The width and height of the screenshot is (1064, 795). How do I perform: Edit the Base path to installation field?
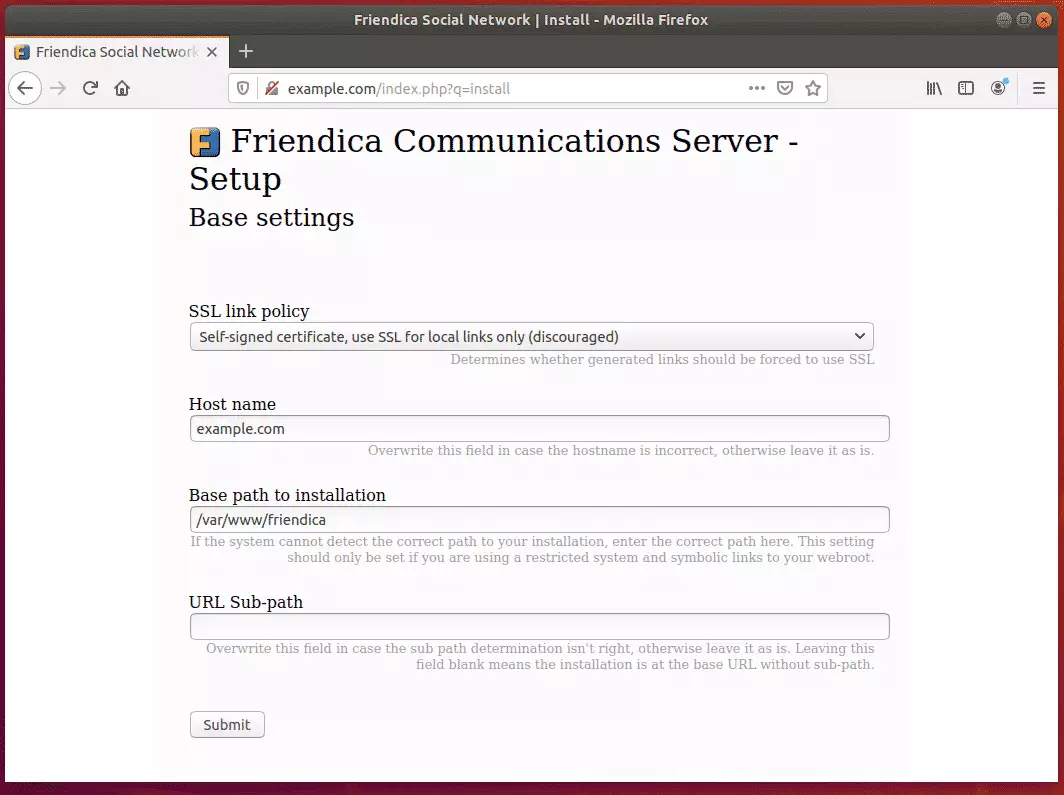(x=539, y=520)
